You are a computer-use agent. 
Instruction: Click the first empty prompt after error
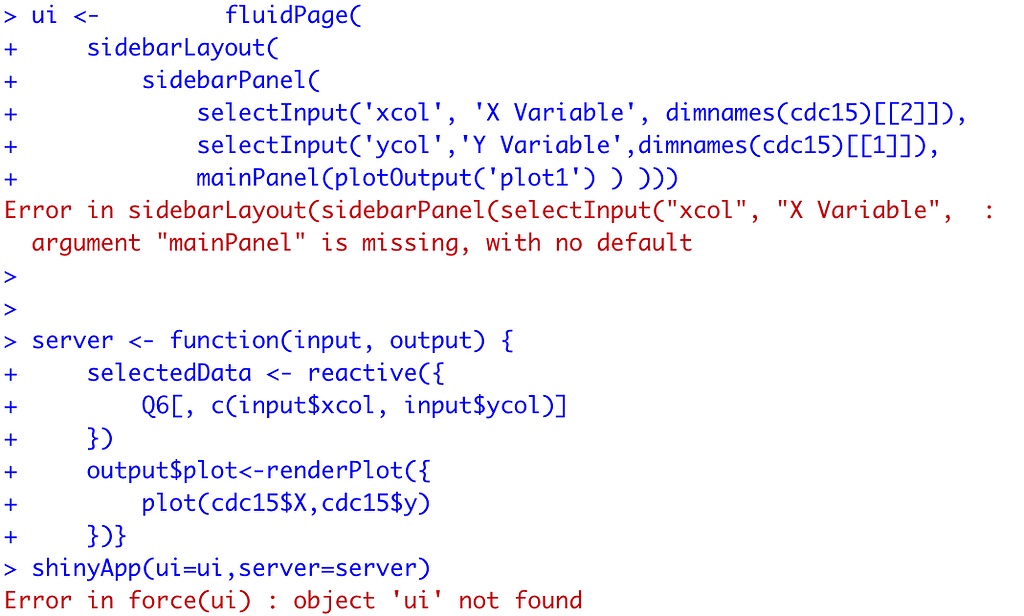pos(10,277)
